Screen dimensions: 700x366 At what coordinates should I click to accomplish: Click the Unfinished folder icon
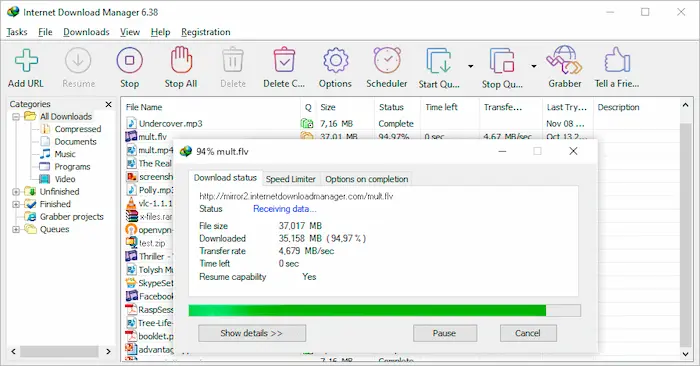tap(30, 191)
